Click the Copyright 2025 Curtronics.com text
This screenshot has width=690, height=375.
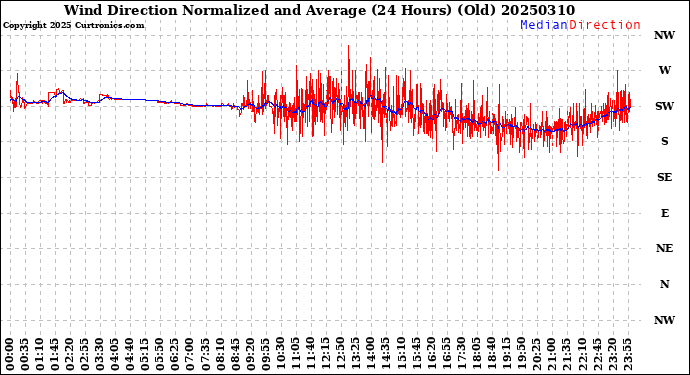coord(73,26)
